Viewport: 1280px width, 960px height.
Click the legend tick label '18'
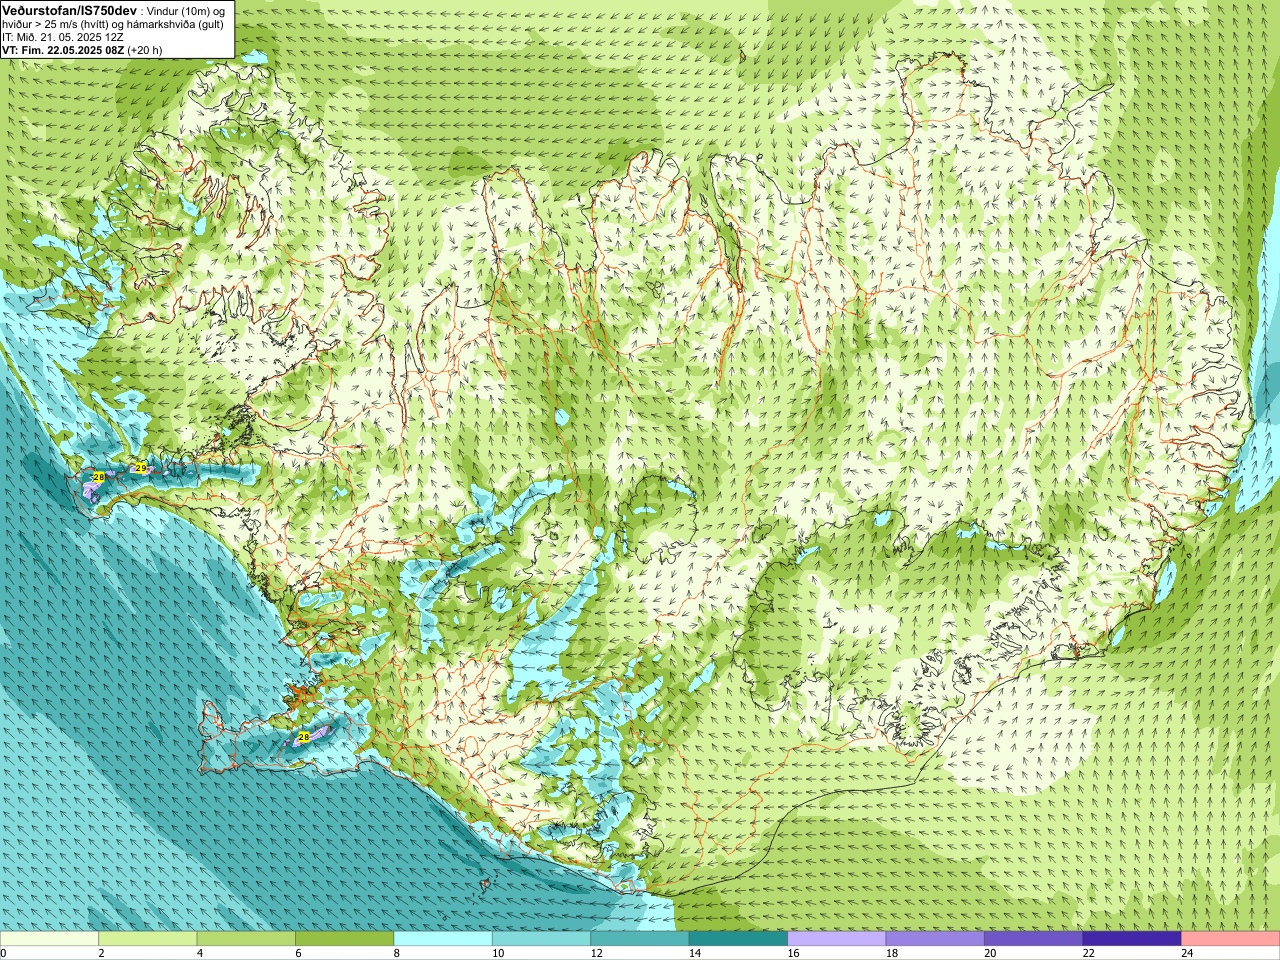pos(892,953)
